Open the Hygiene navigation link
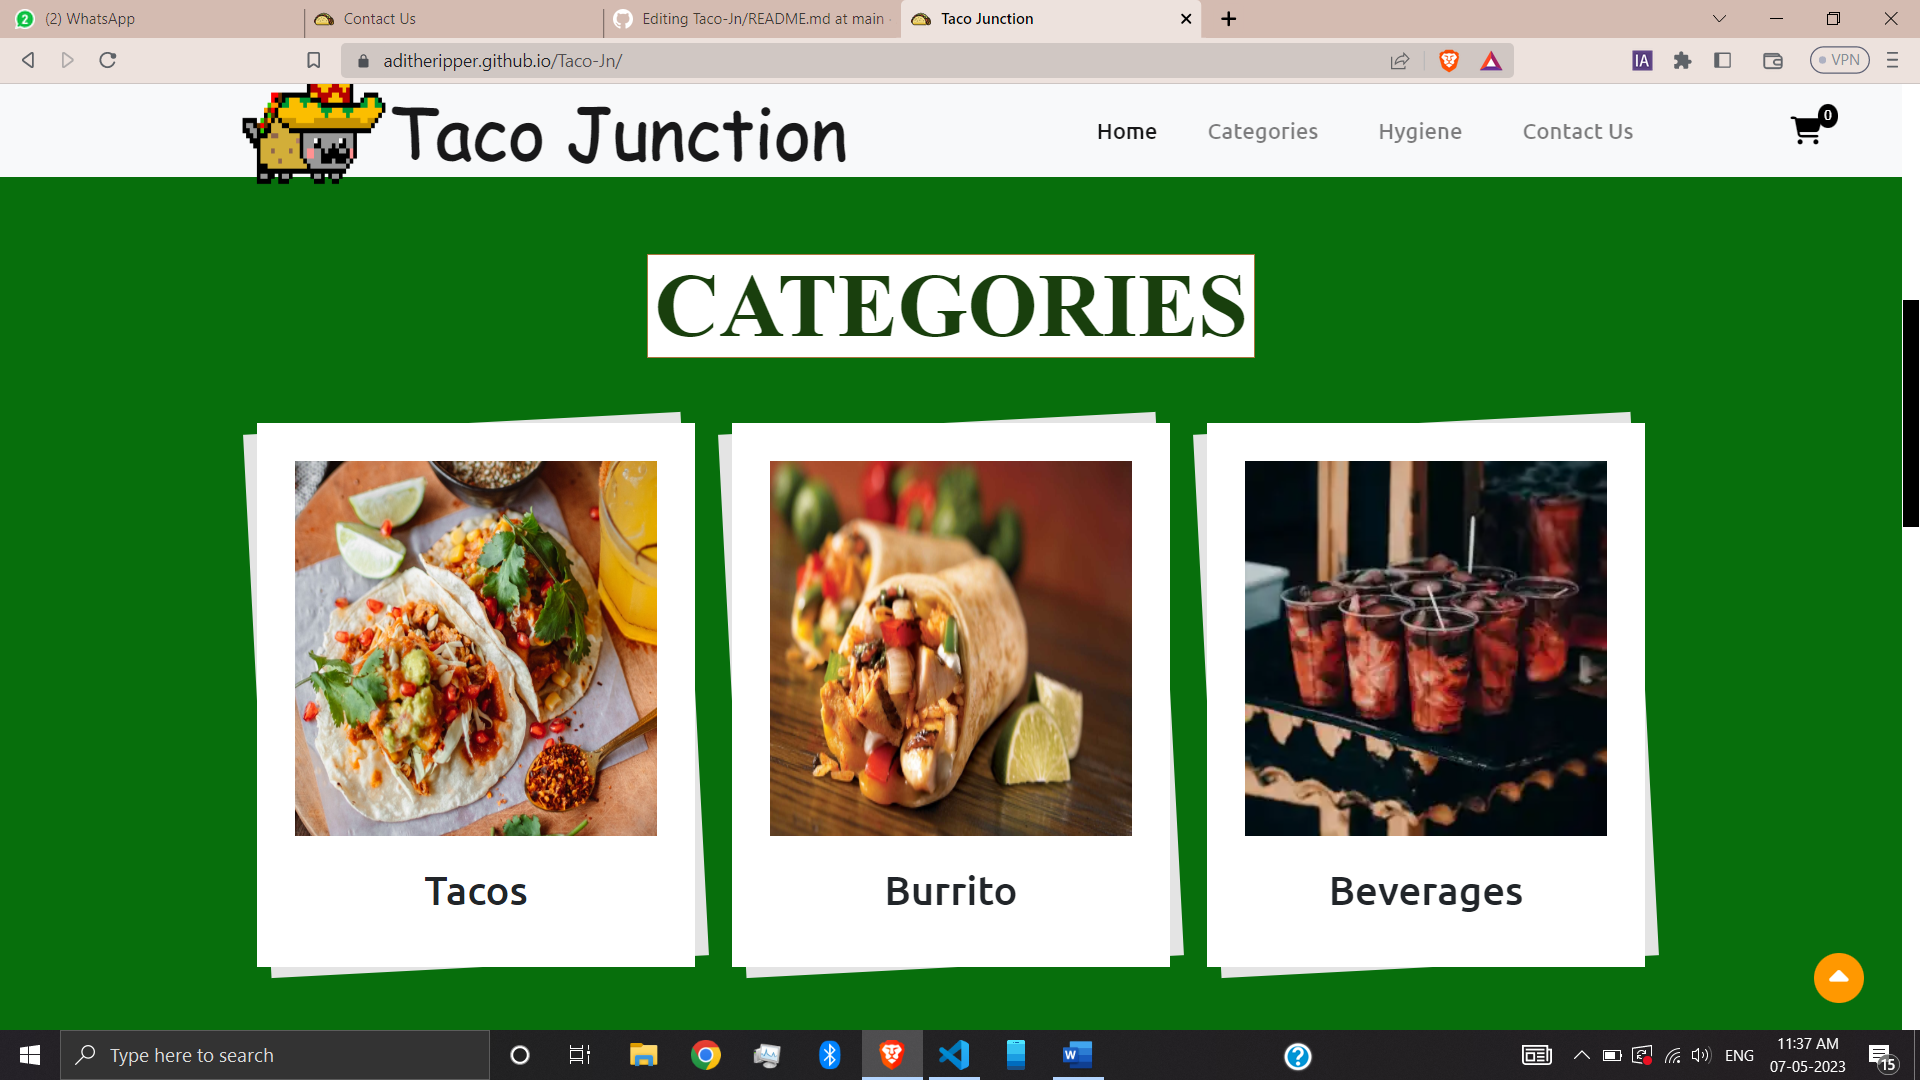Screen dimensions: 1920x1080 point(1420,131)
